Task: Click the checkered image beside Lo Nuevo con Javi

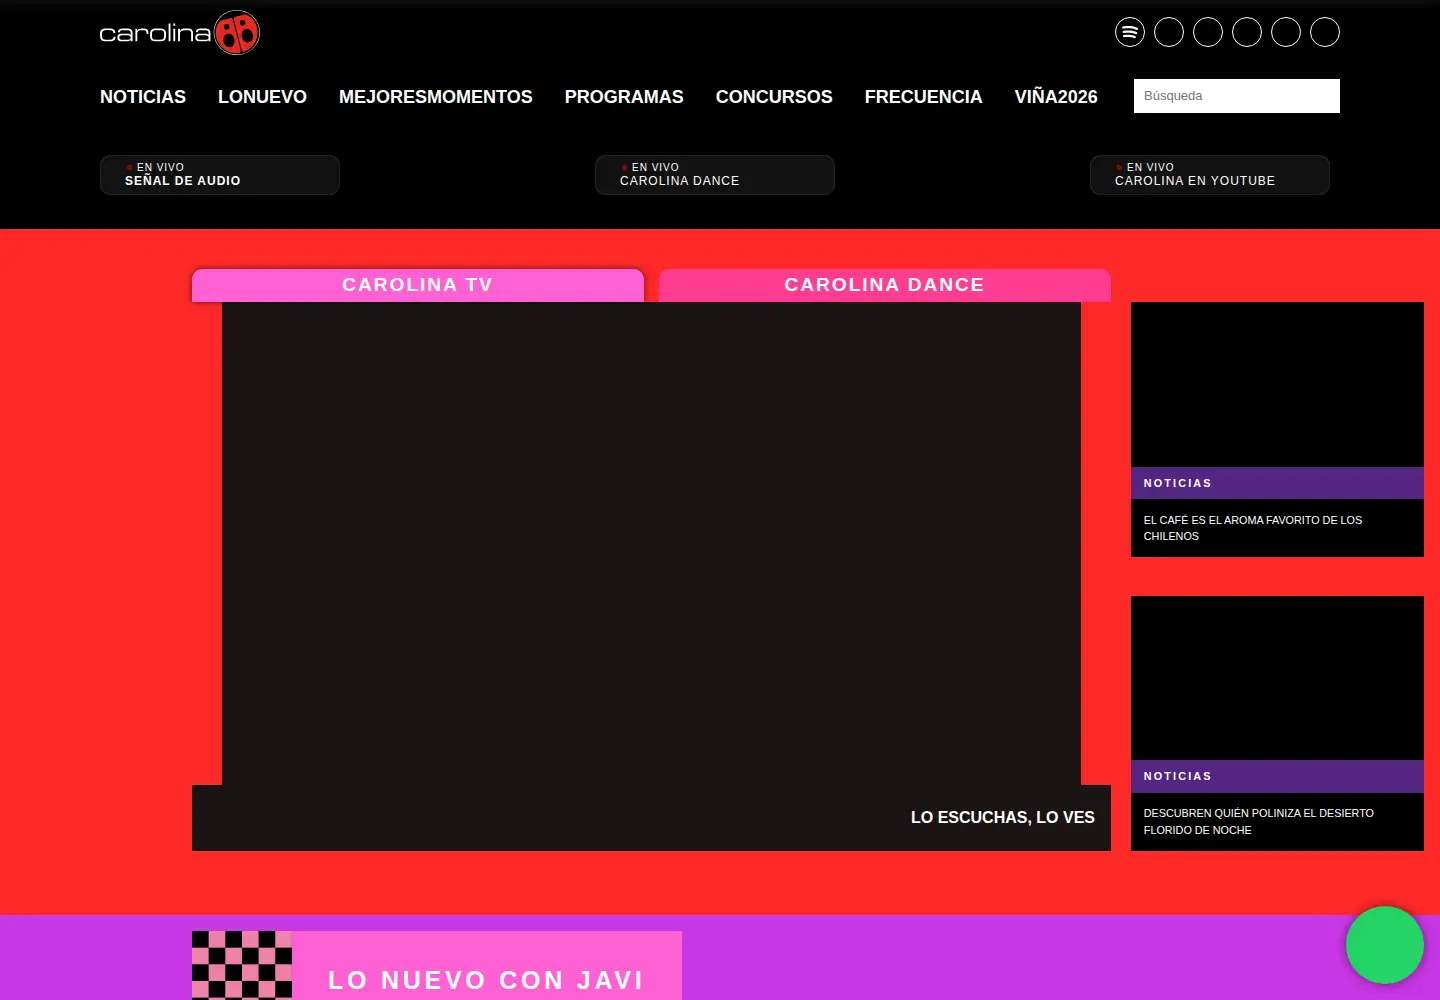Action: coord(242,965)
